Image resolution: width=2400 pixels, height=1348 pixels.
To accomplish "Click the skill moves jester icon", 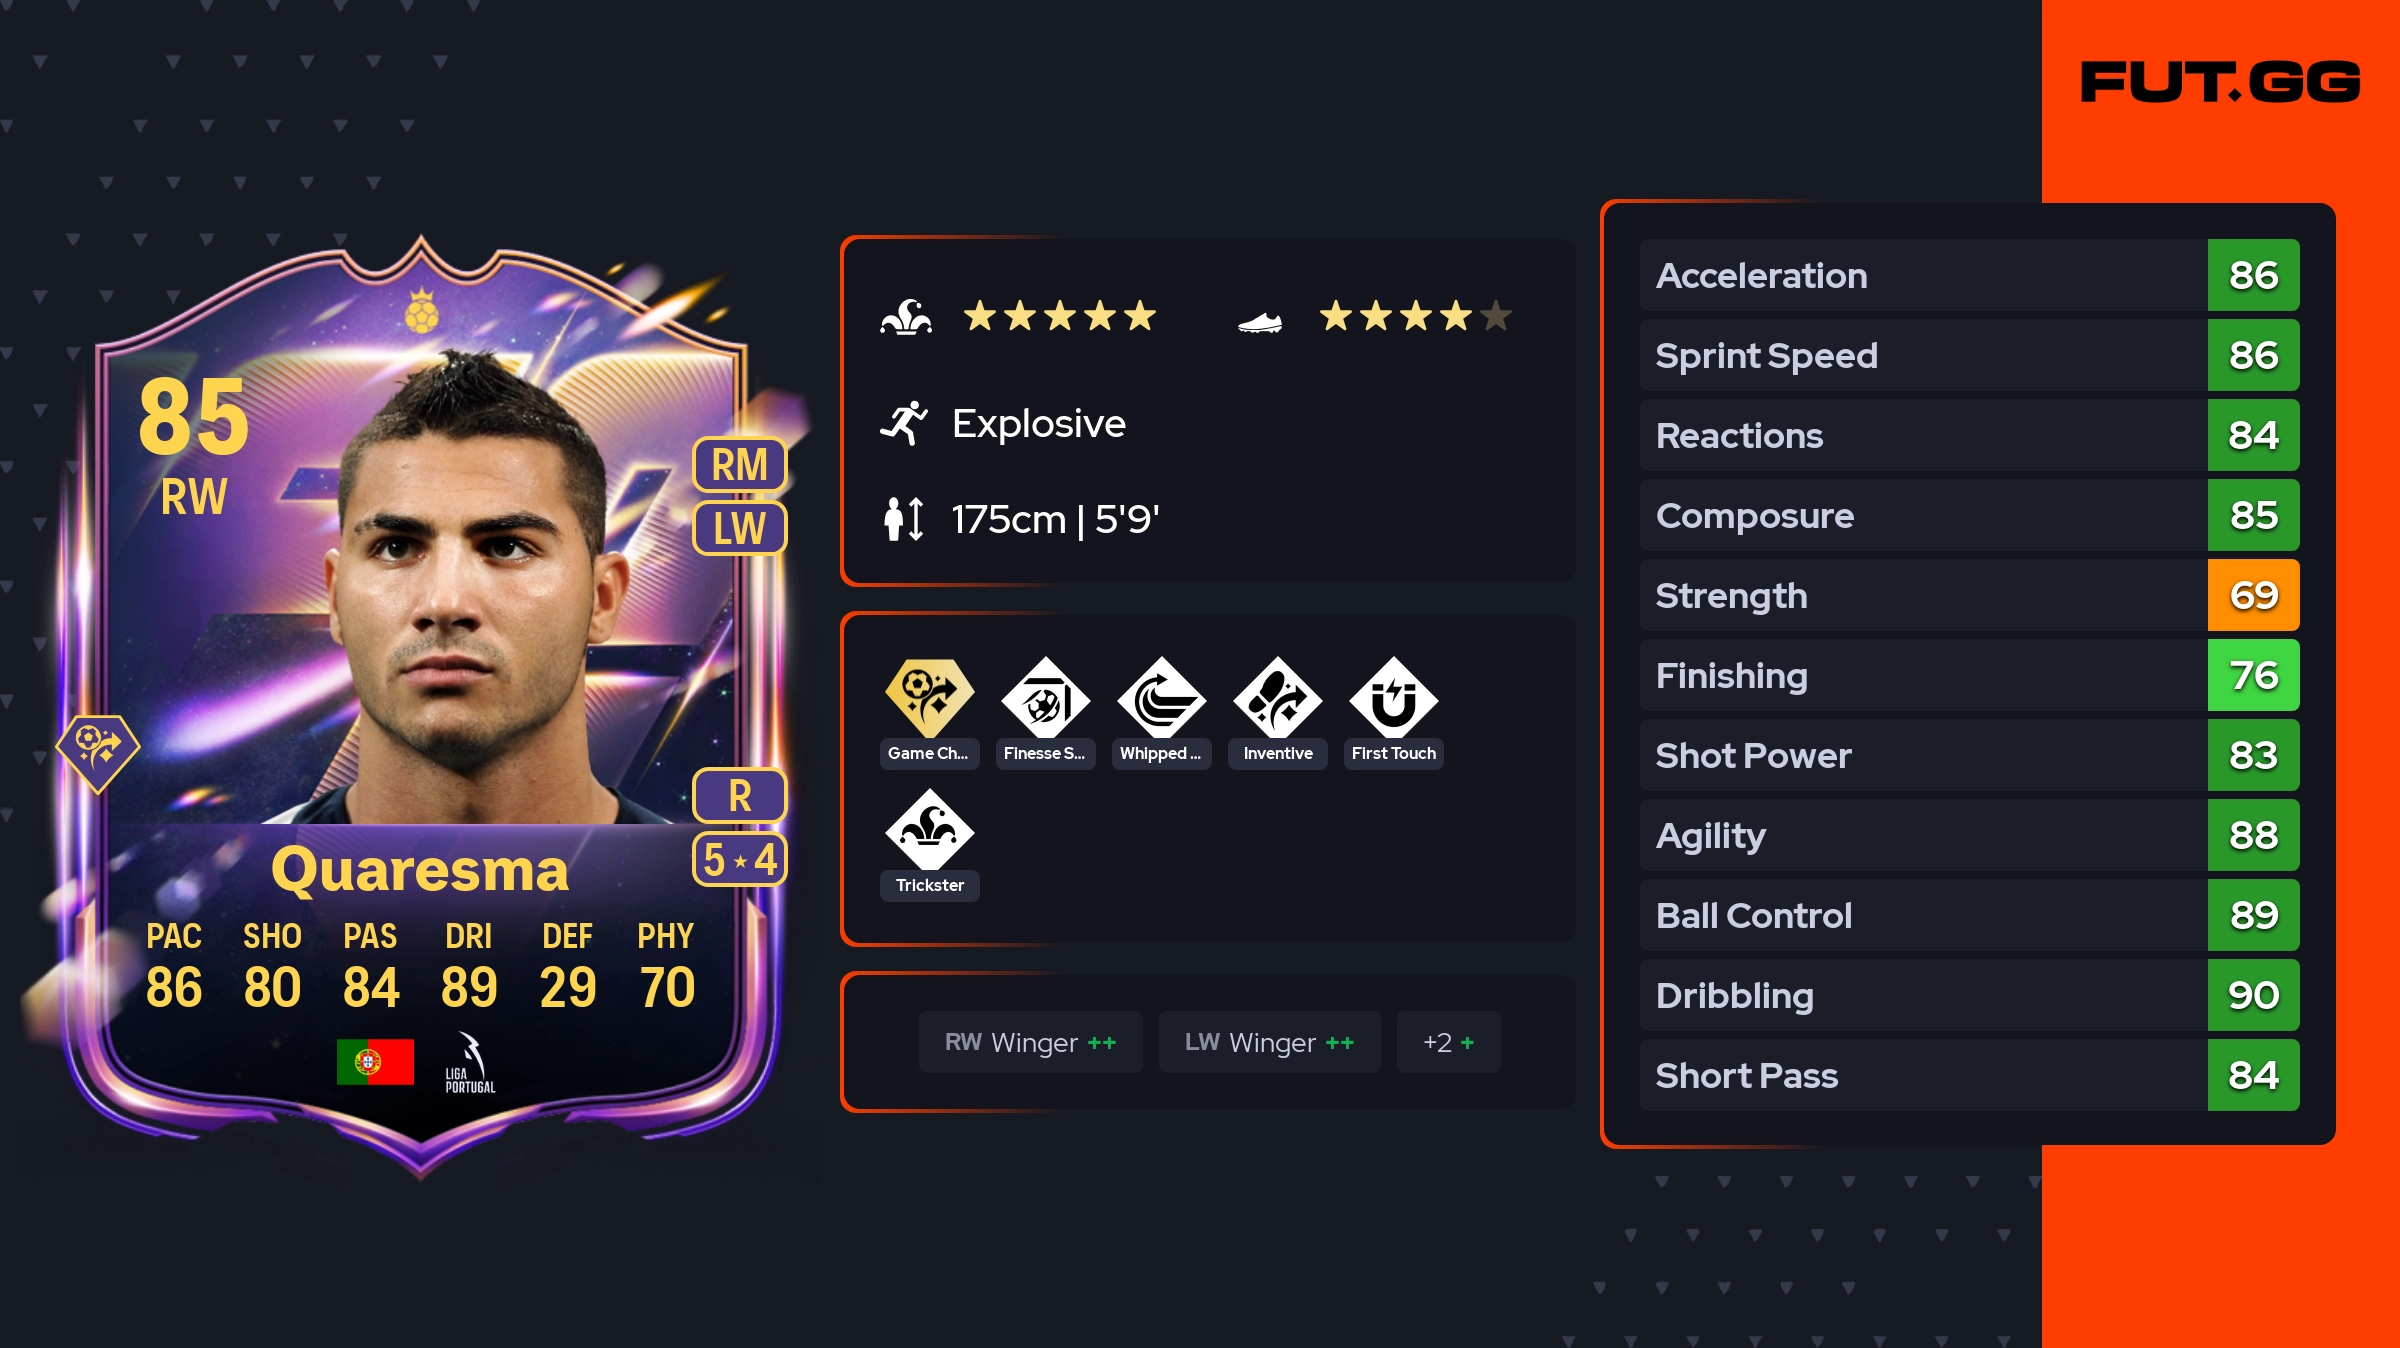I will coord(906,317).
